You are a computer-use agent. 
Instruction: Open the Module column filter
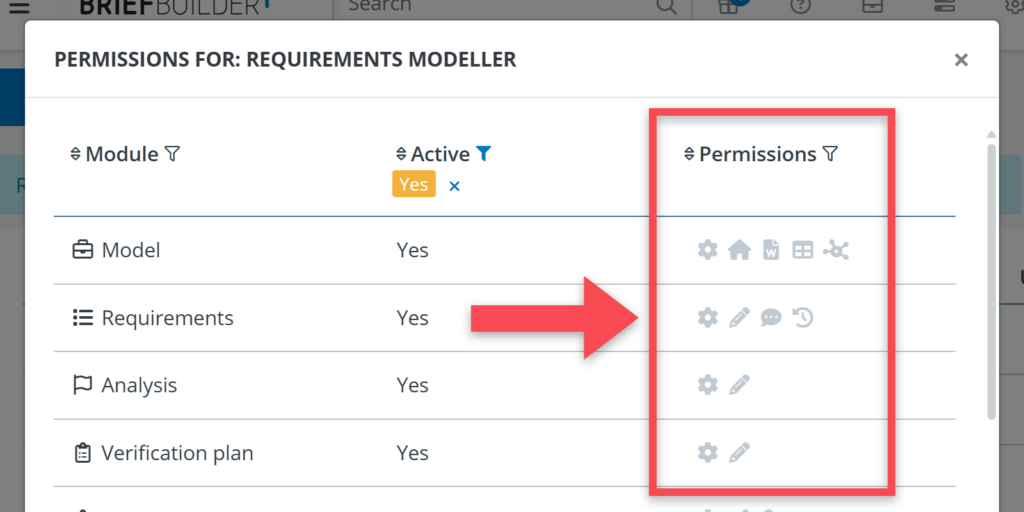click(172, 154)
